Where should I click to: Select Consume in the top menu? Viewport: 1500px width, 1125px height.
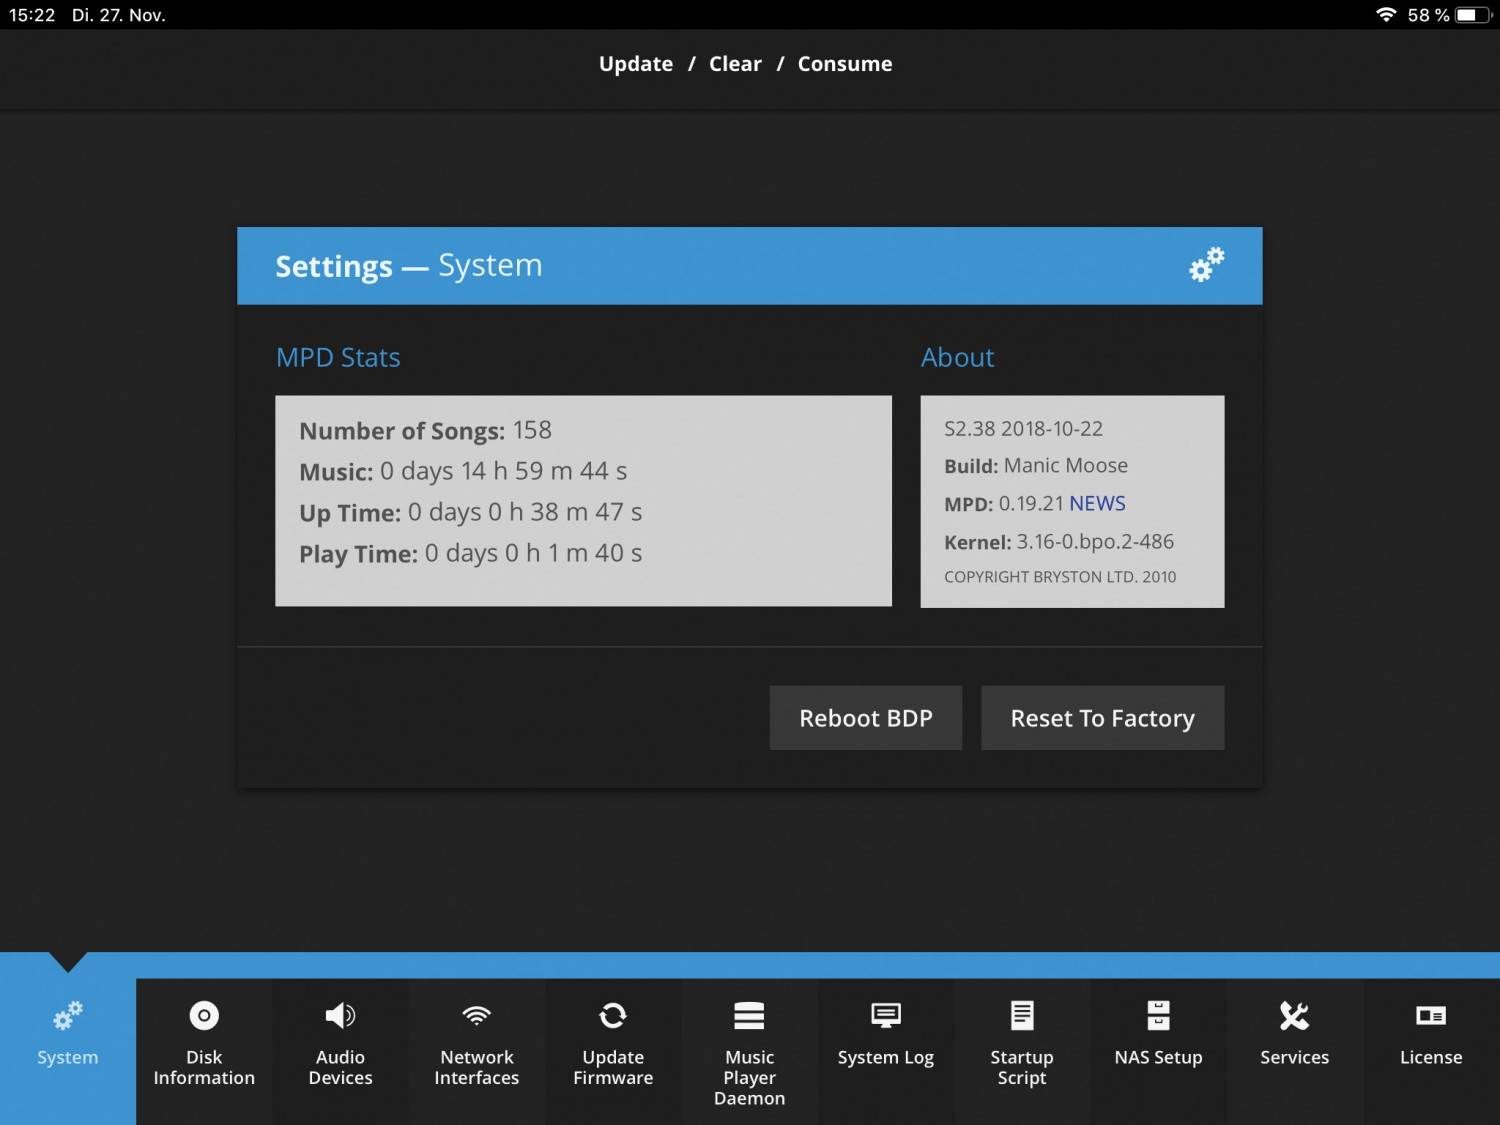tap(845, 64)
